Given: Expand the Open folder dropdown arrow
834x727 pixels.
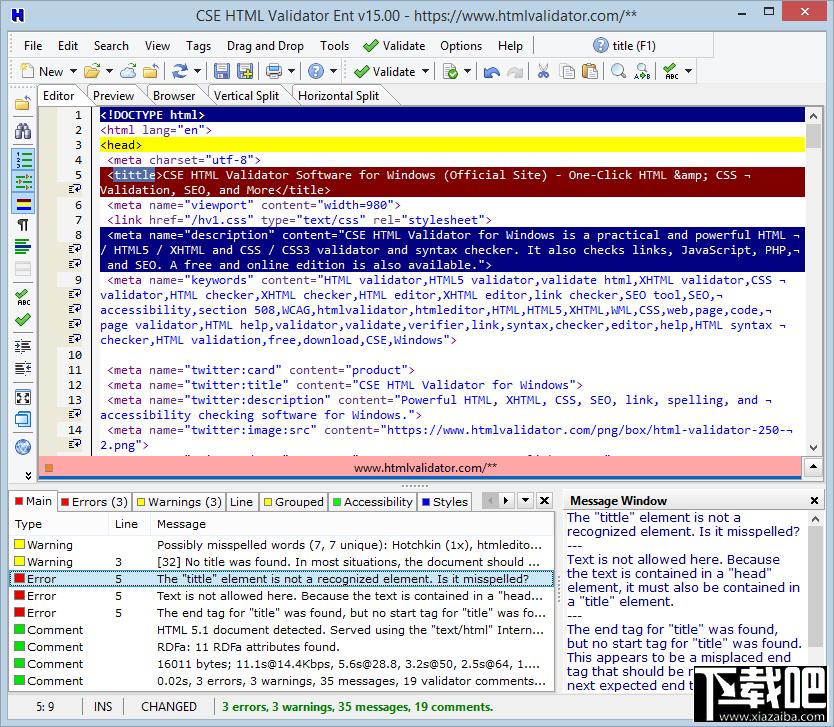Looking at the screenshot, I should coord(109,71).
